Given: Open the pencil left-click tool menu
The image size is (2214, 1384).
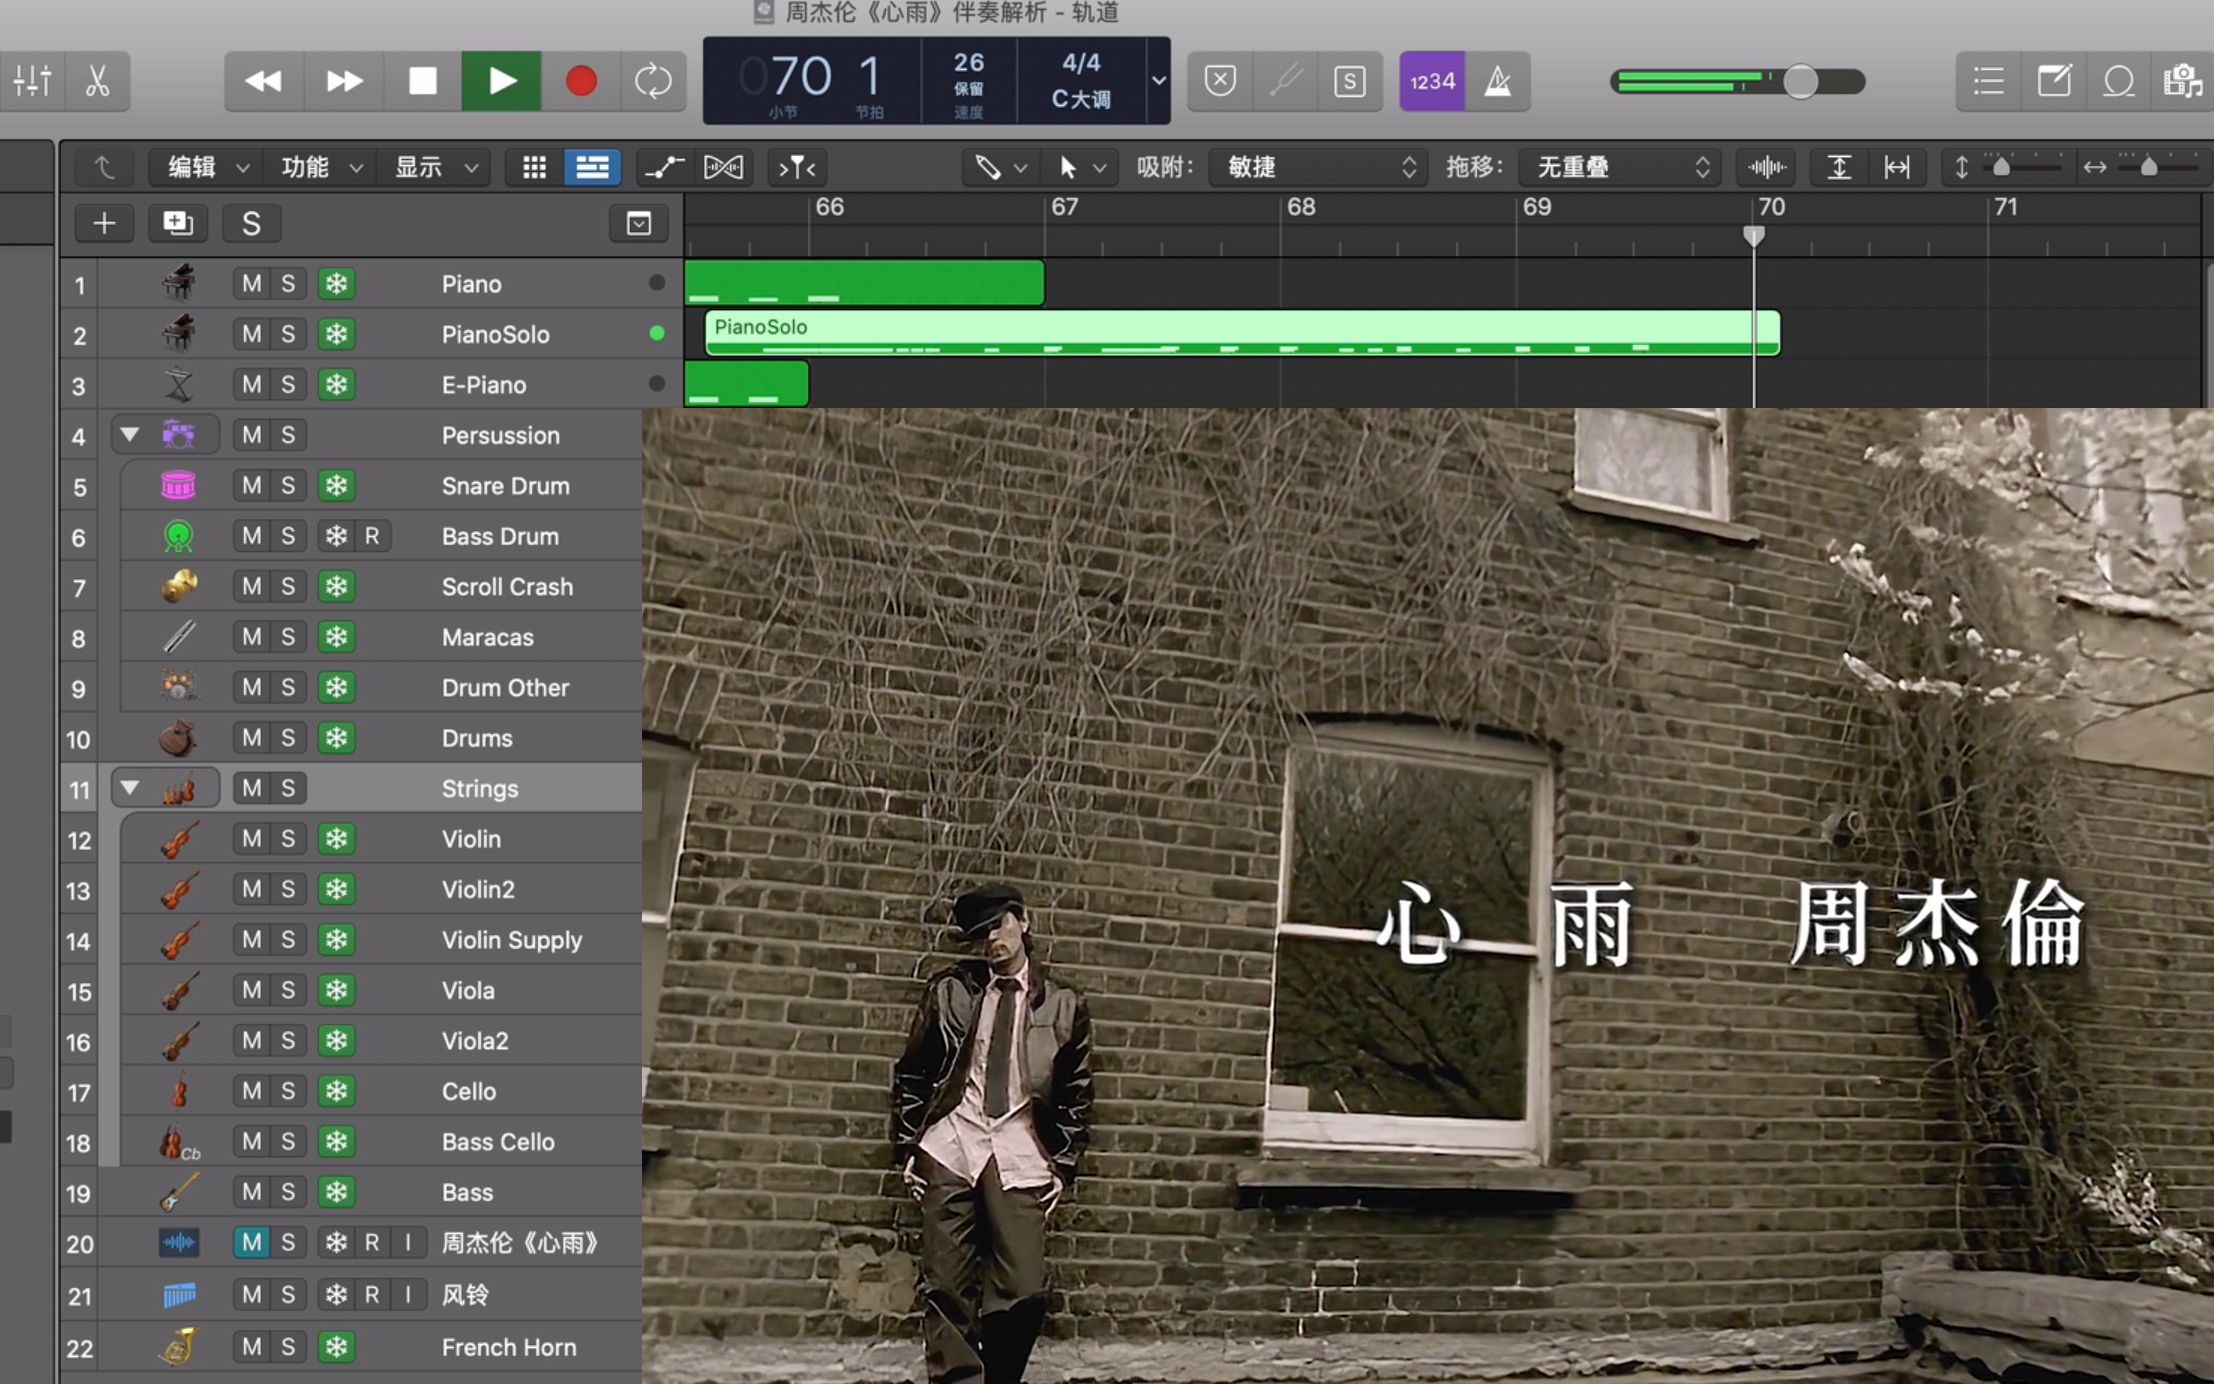Looking at the screenshot, I should click(x=1000, y=167).
